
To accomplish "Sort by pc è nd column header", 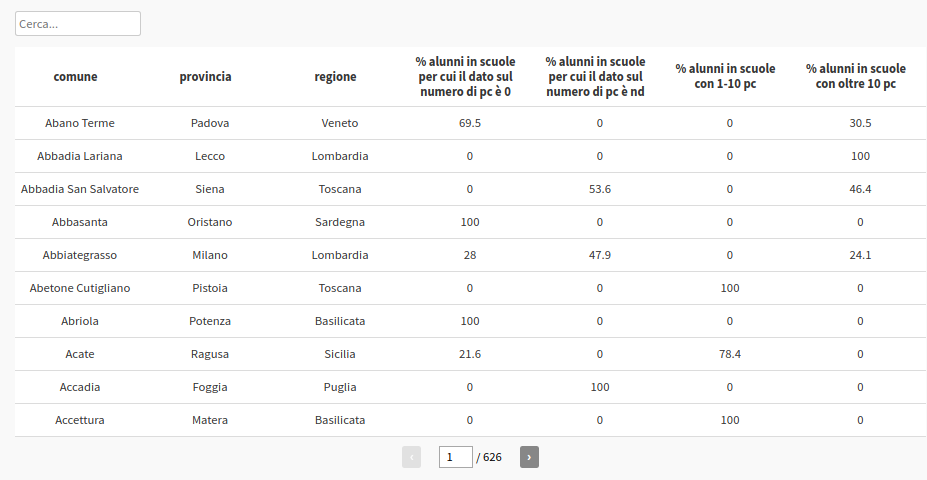I will click(595, 77).
